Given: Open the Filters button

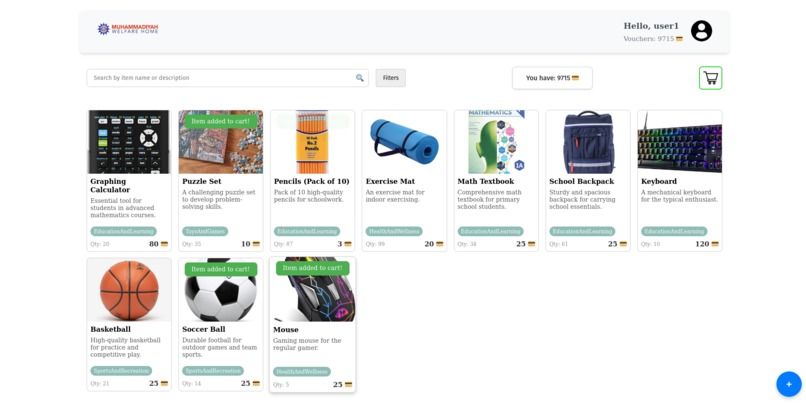Looking at the screenshot, I should [x=391, y=78].
